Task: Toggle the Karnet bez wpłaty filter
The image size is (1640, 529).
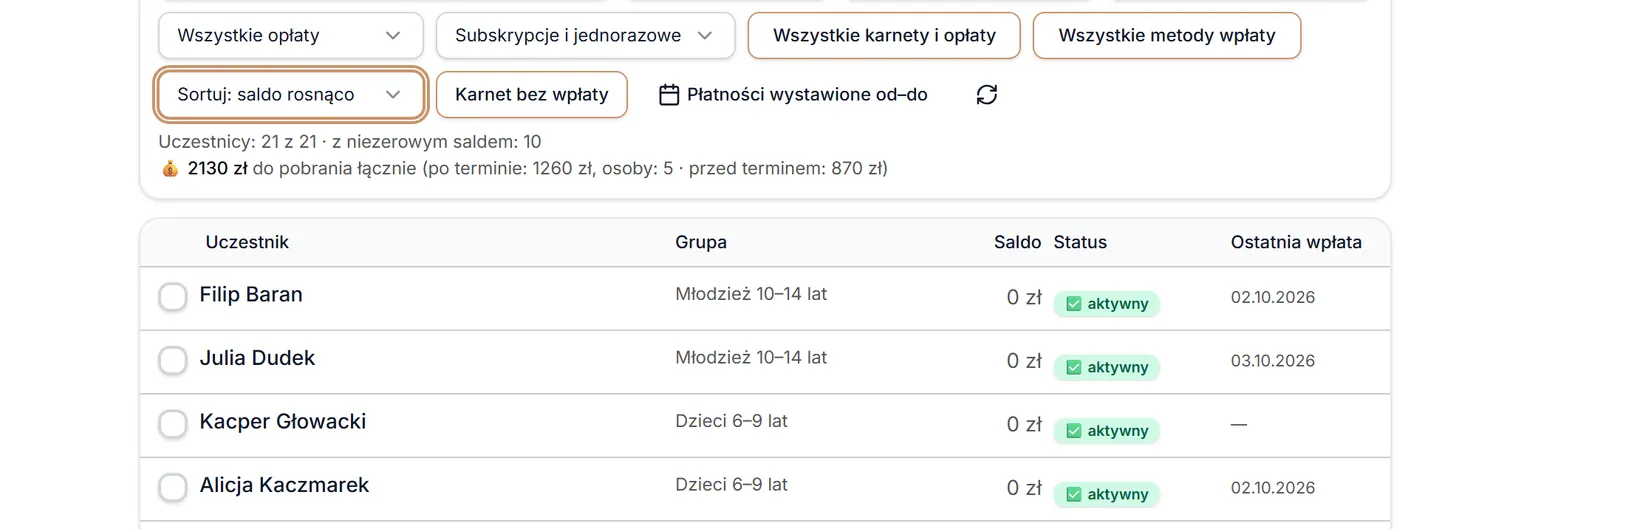Action: [532, 94]
